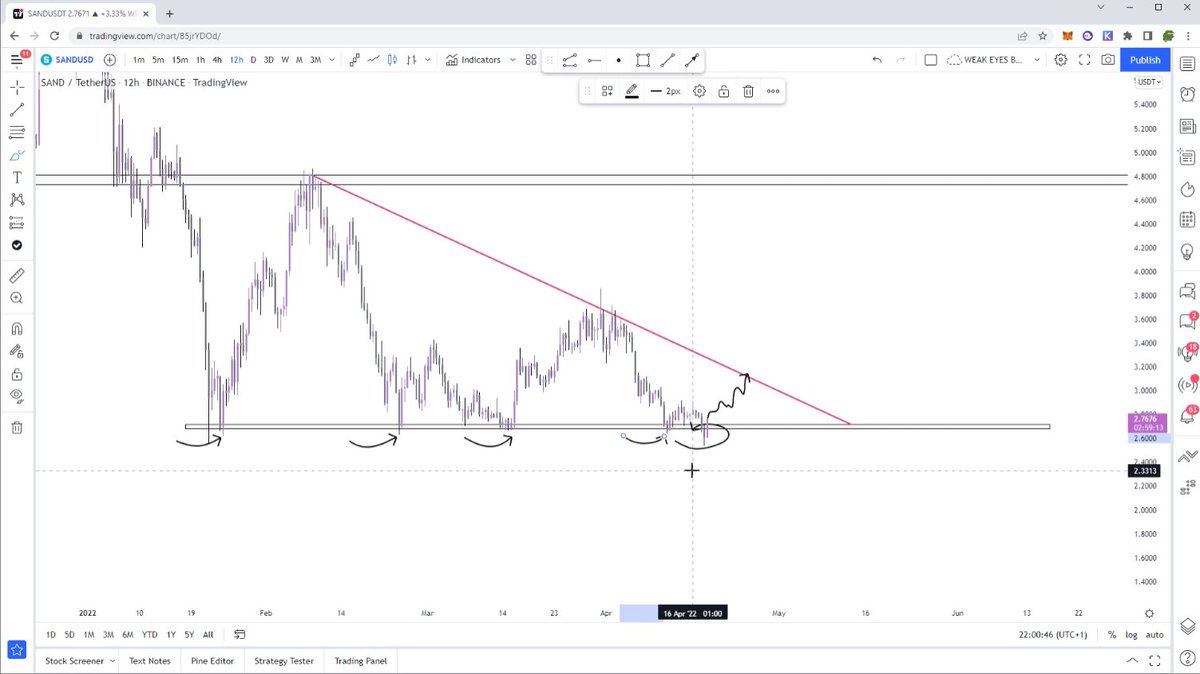Select the ruler measure tool
The width and height of the screenshot is (1200, 674).
click(16, 275)
